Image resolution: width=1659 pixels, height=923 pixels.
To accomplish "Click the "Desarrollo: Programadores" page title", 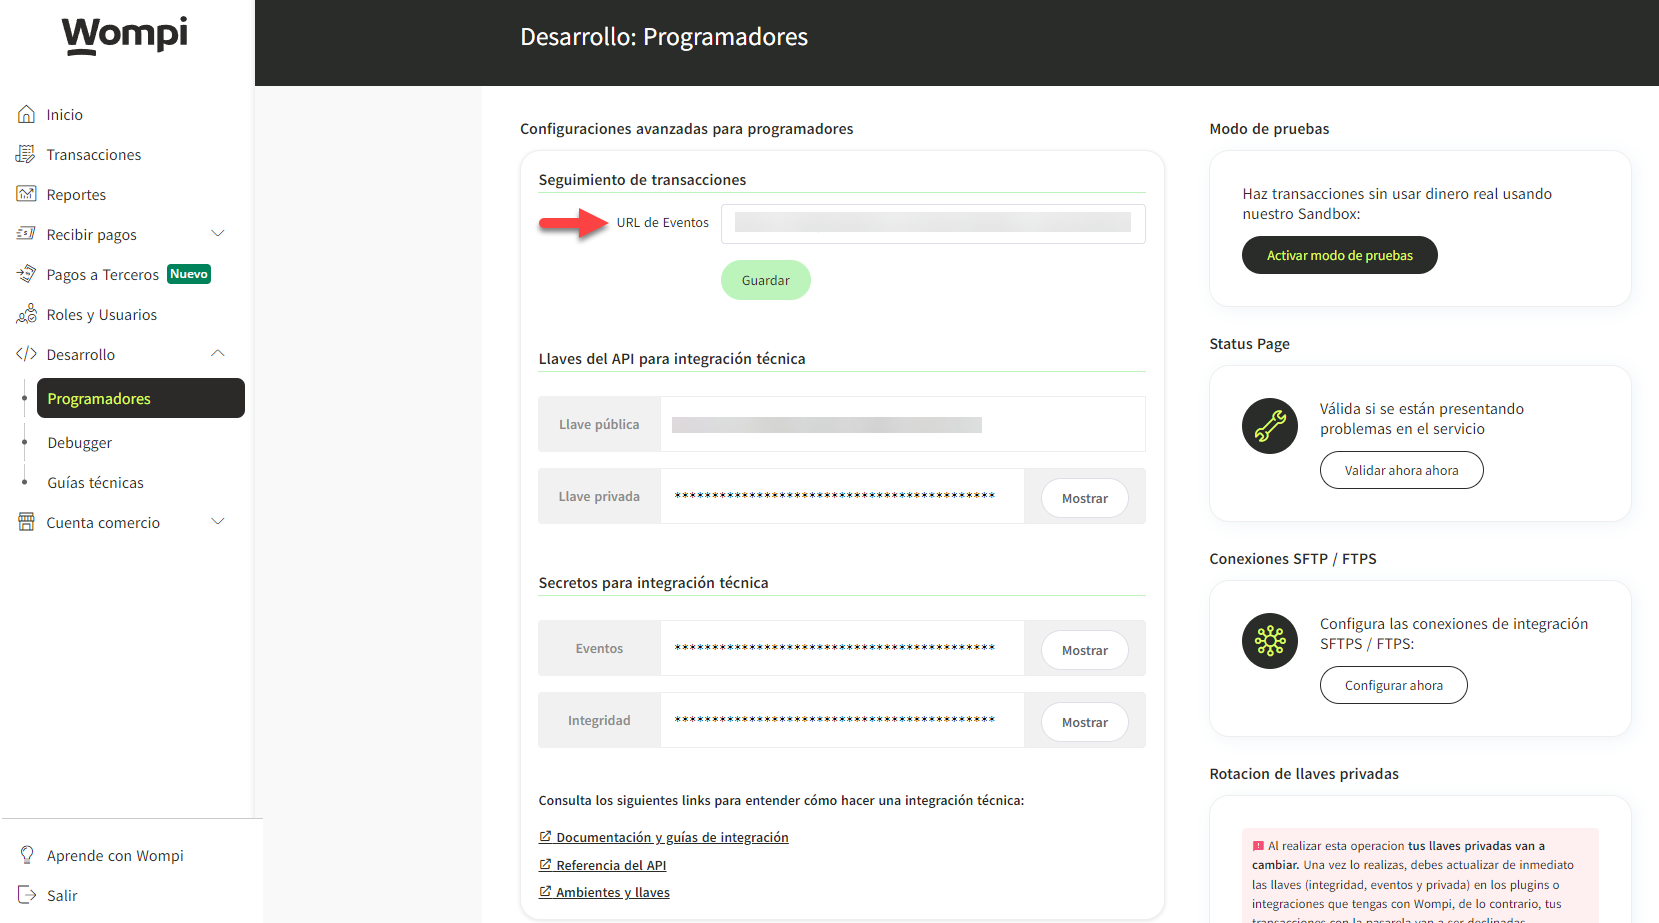I will 664,37.
